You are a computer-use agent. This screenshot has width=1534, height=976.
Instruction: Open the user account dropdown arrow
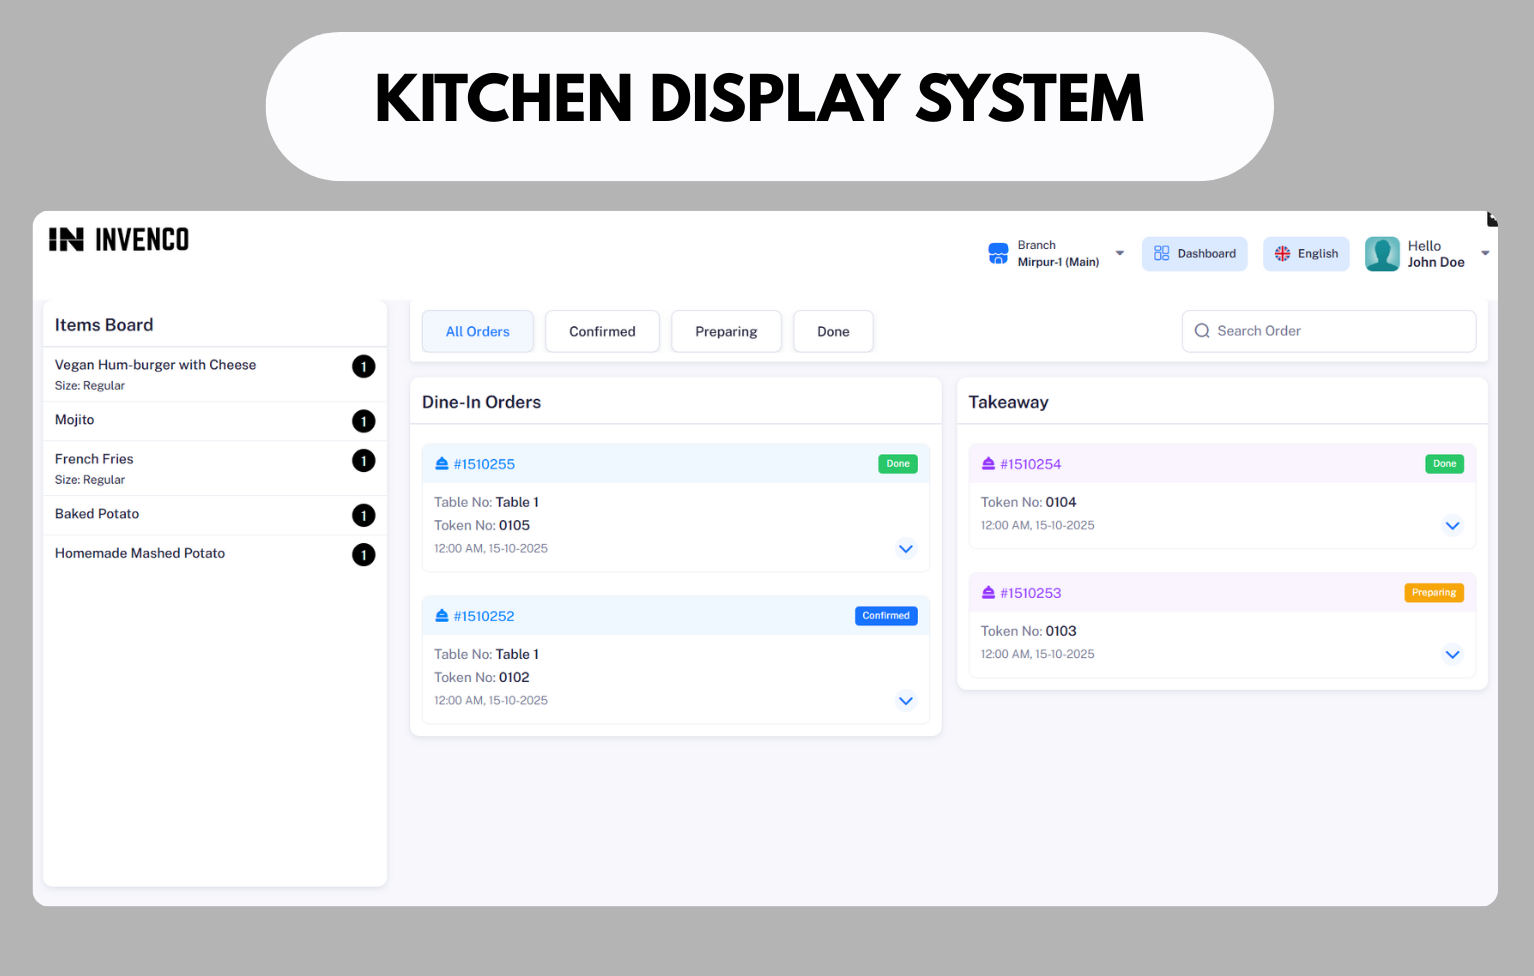point(1485,254)
